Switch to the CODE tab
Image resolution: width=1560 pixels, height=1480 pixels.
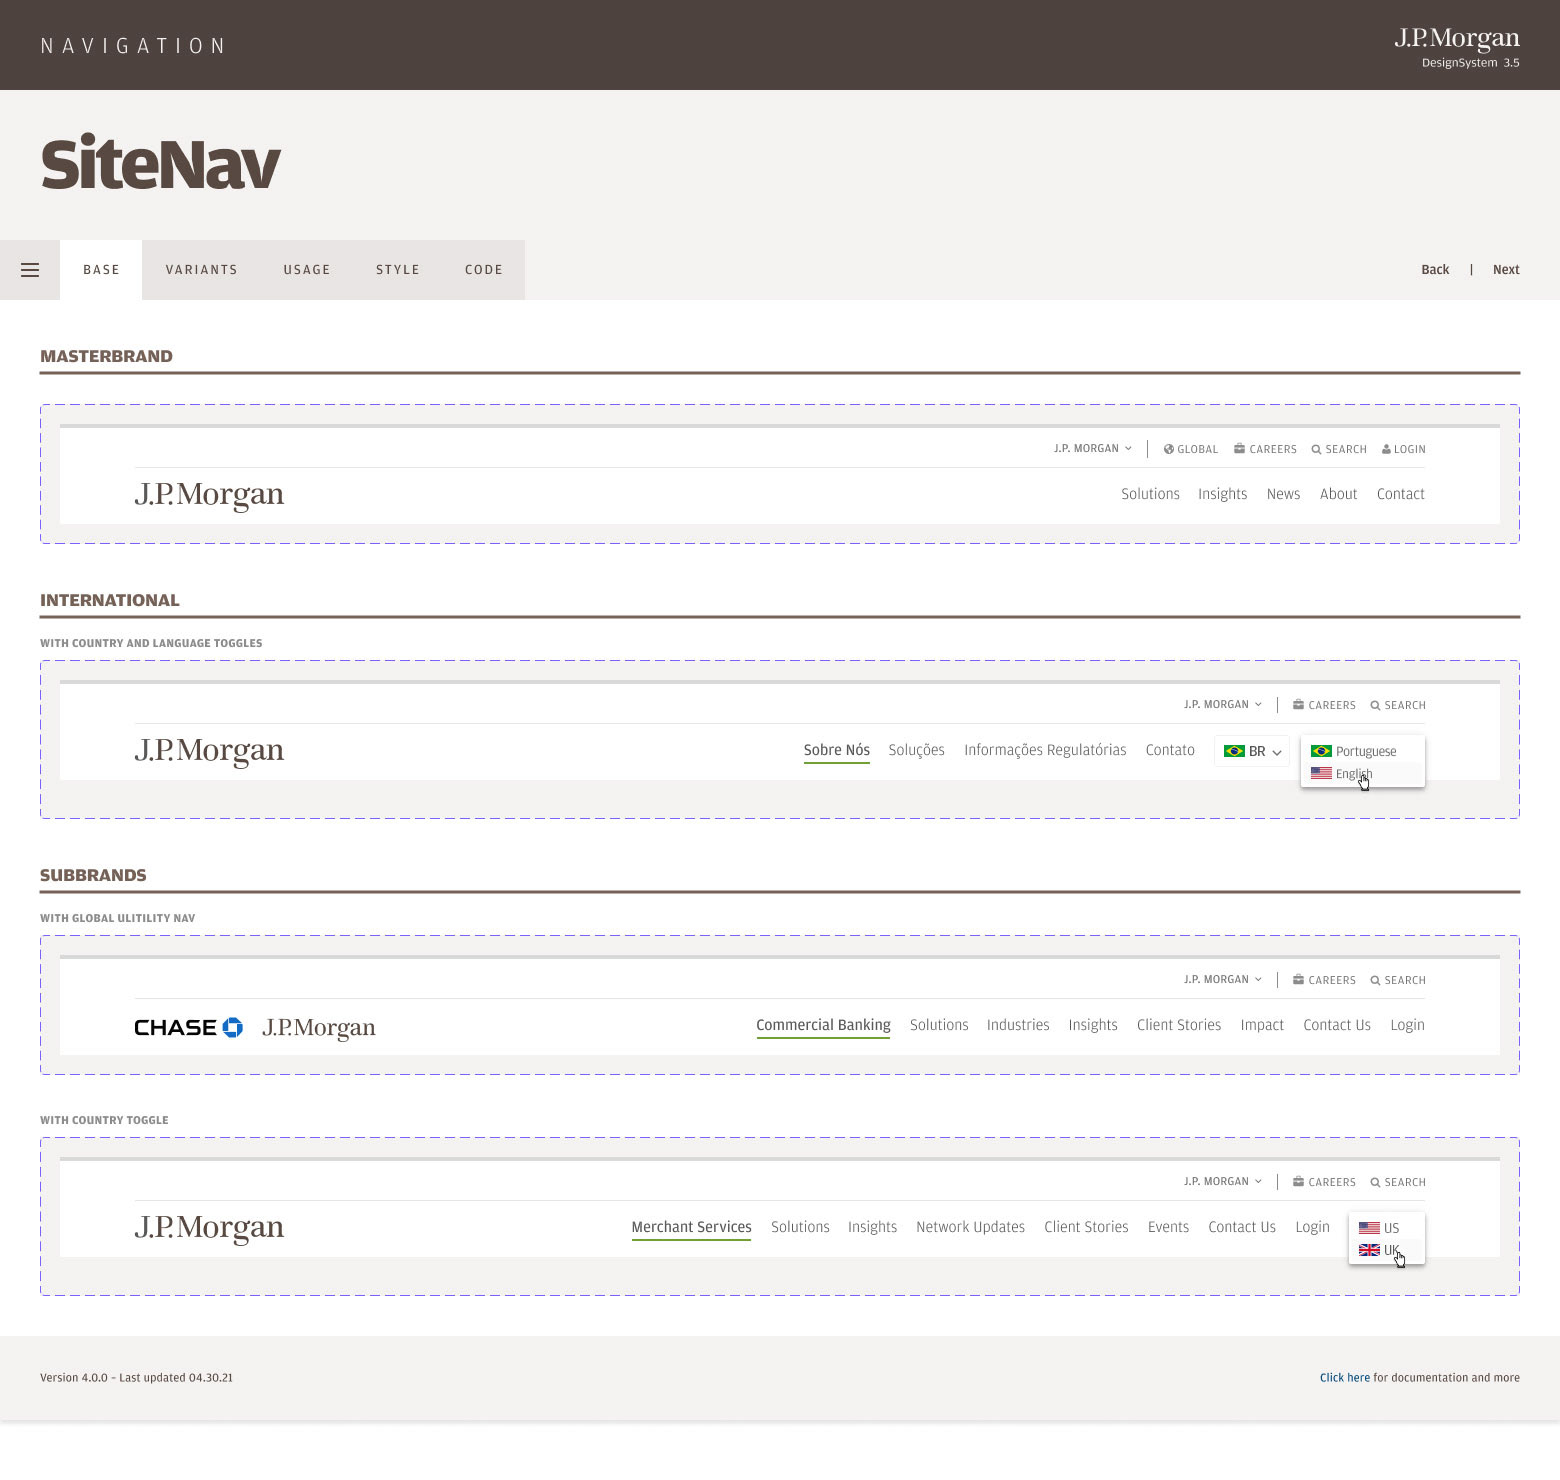(x=484, y=270)
